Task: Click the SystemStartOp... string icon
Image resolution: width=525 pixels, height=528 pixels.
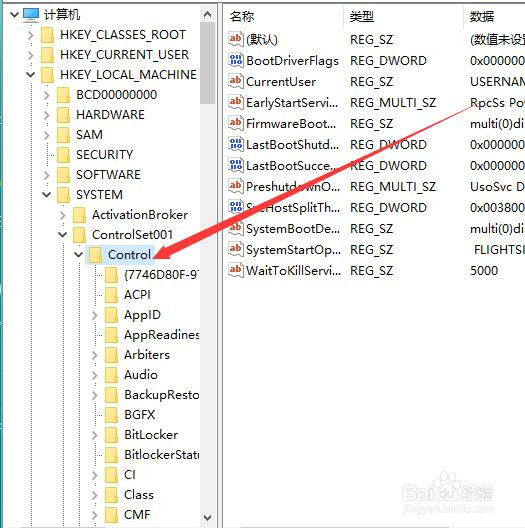Action: pyautogui.click(x=235, y=249)
